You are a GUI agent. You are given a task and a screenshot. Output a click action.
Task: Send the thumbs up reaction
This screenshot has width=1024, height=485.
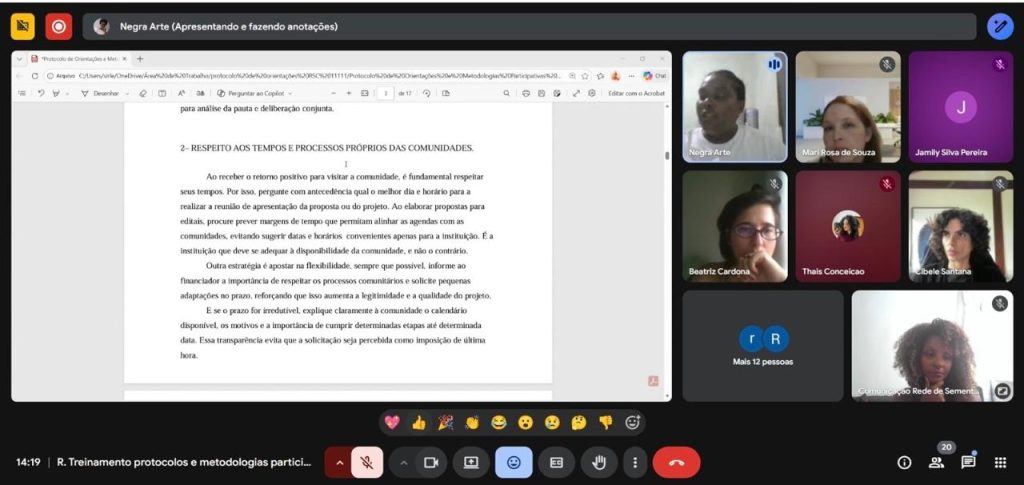point(418,422)
